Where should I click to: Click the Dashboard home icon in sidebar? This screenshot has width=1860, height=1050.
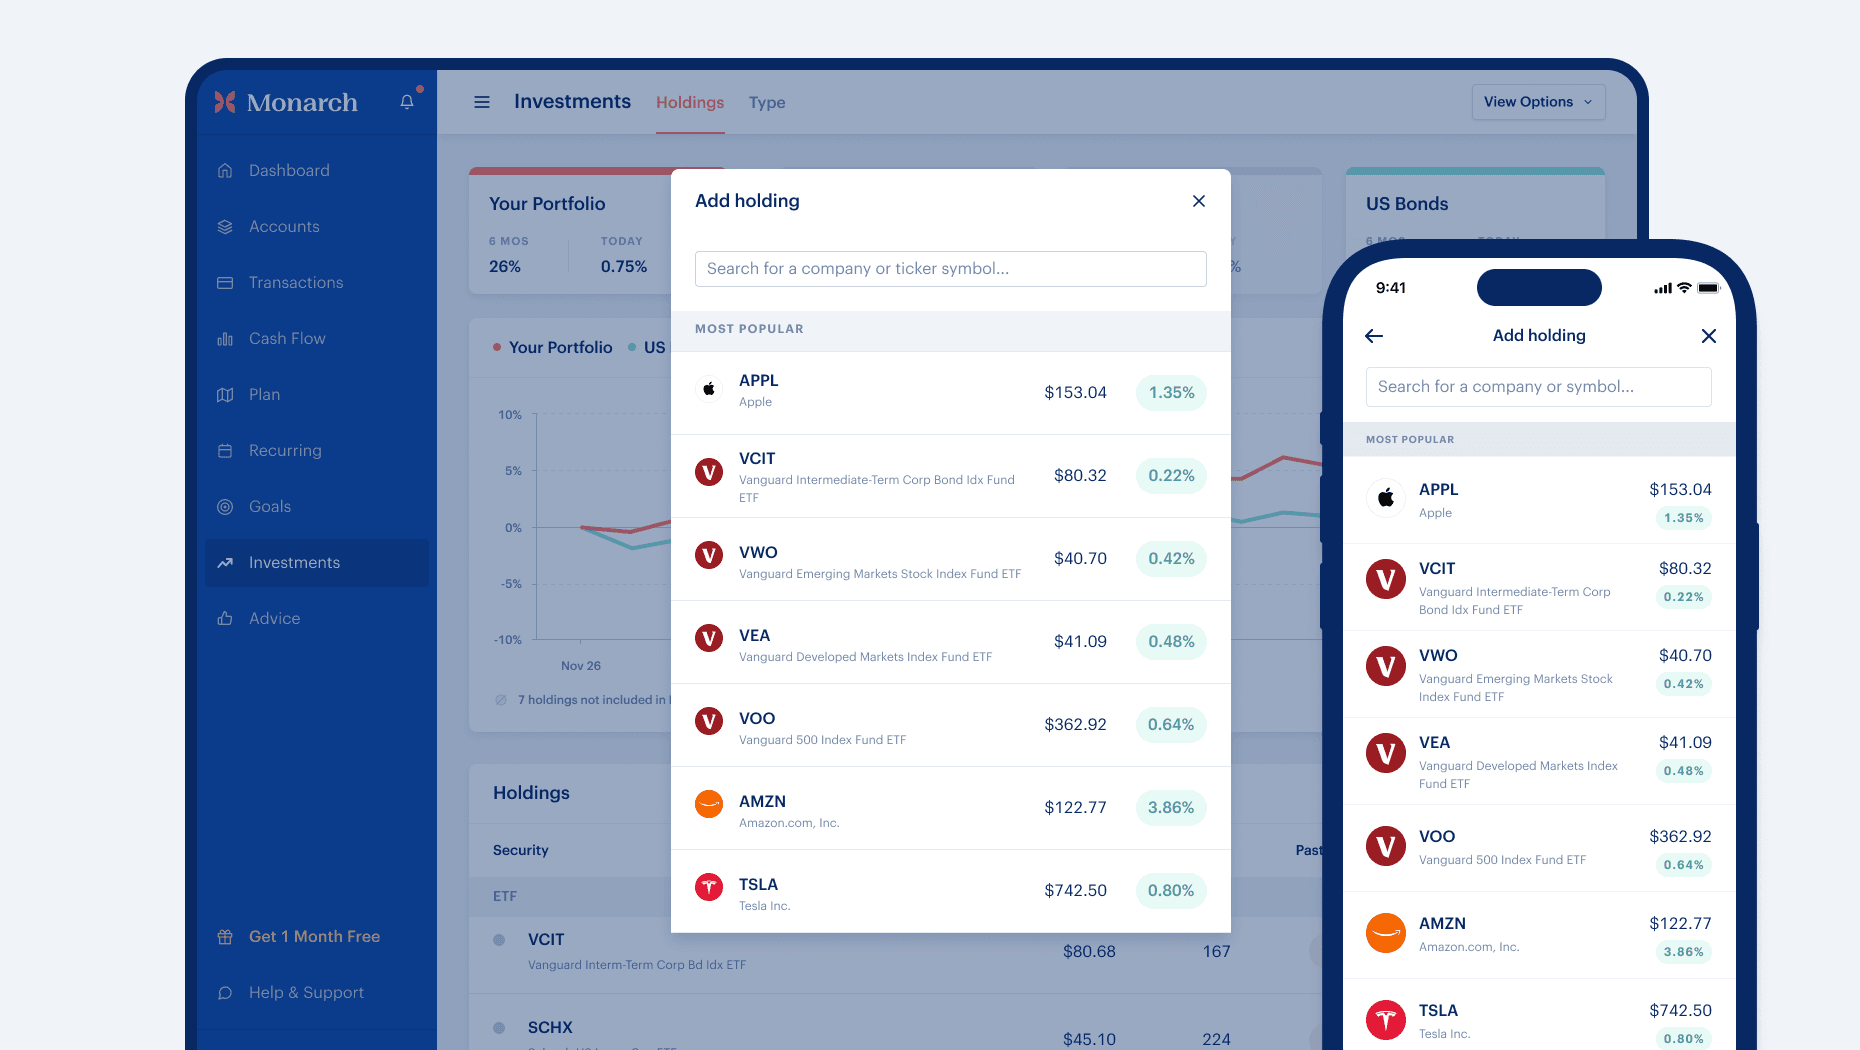coord(225,171)
